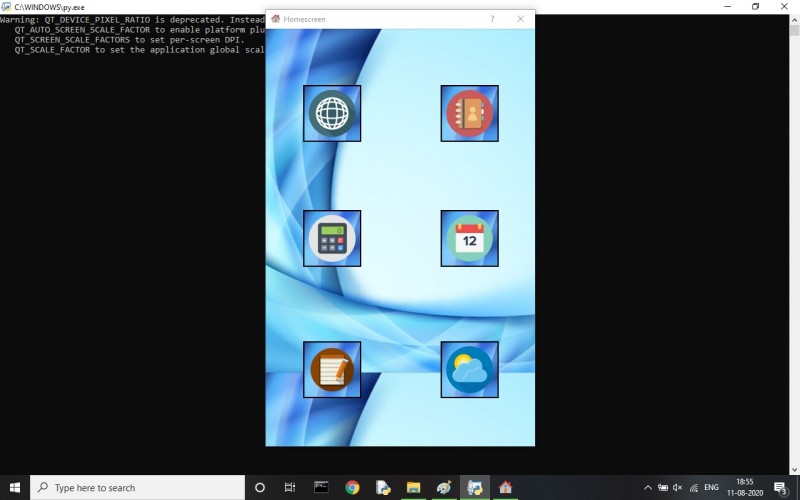The image size is (800, 500).
Task: Open Task View on taskbar
Action: [290, 488]
